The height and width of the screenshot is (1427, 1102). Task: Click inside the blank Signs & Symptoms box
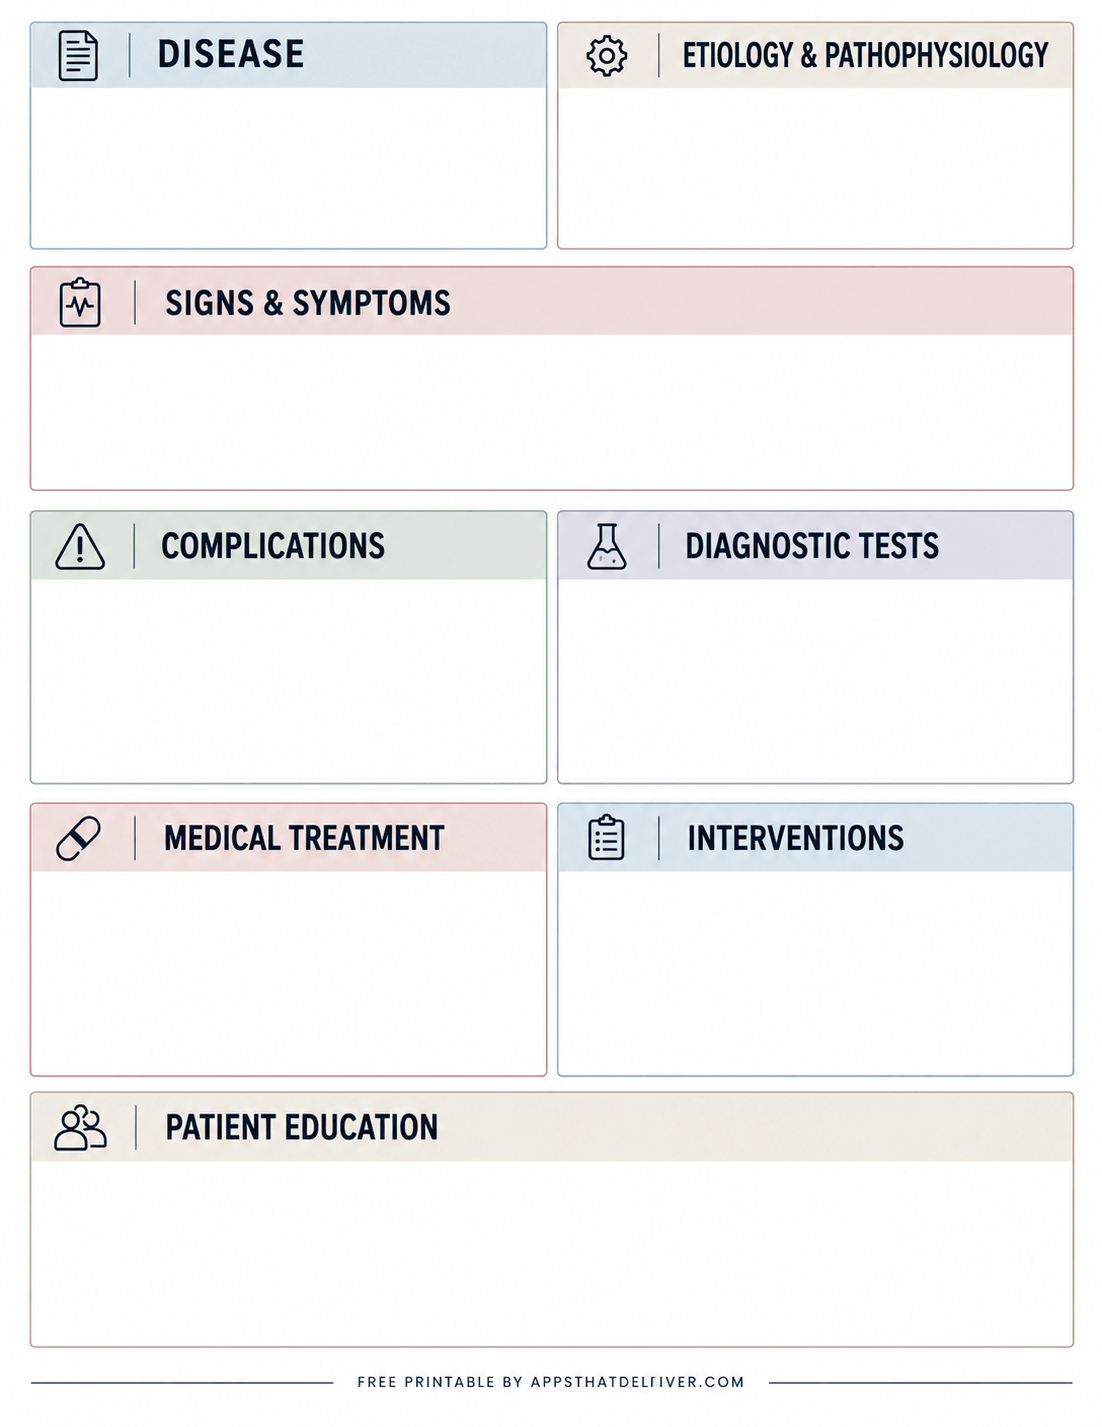pos(552,411)
